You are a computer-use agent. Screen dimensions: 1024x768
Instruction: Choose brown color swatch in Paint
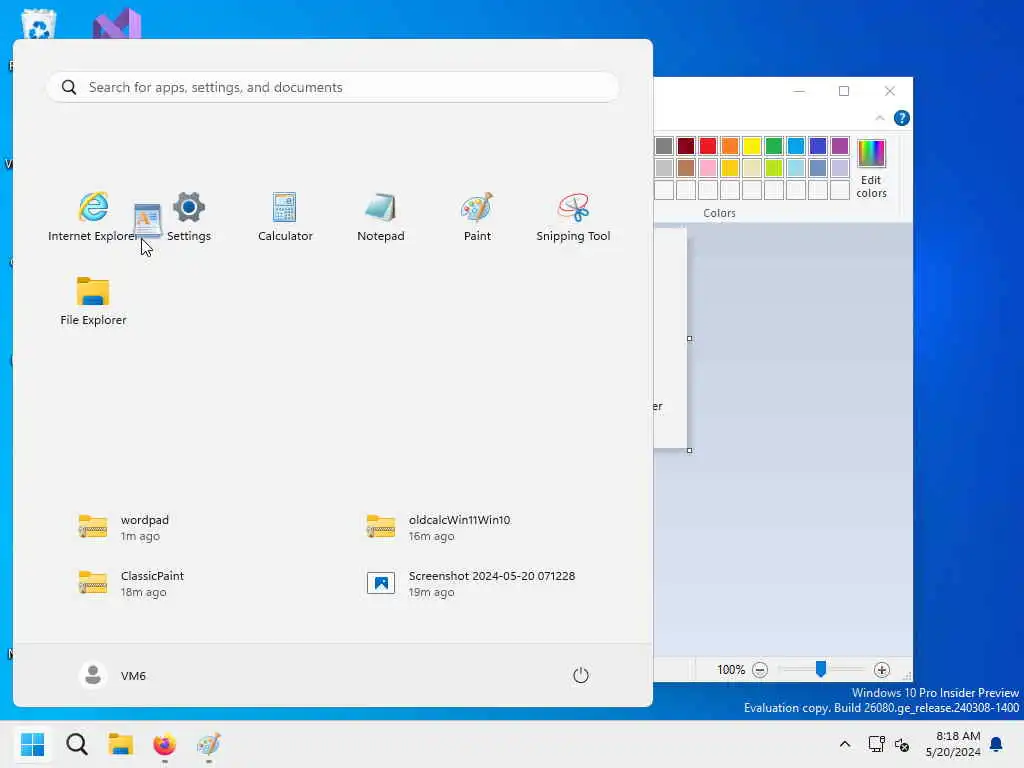click(686, 168)
